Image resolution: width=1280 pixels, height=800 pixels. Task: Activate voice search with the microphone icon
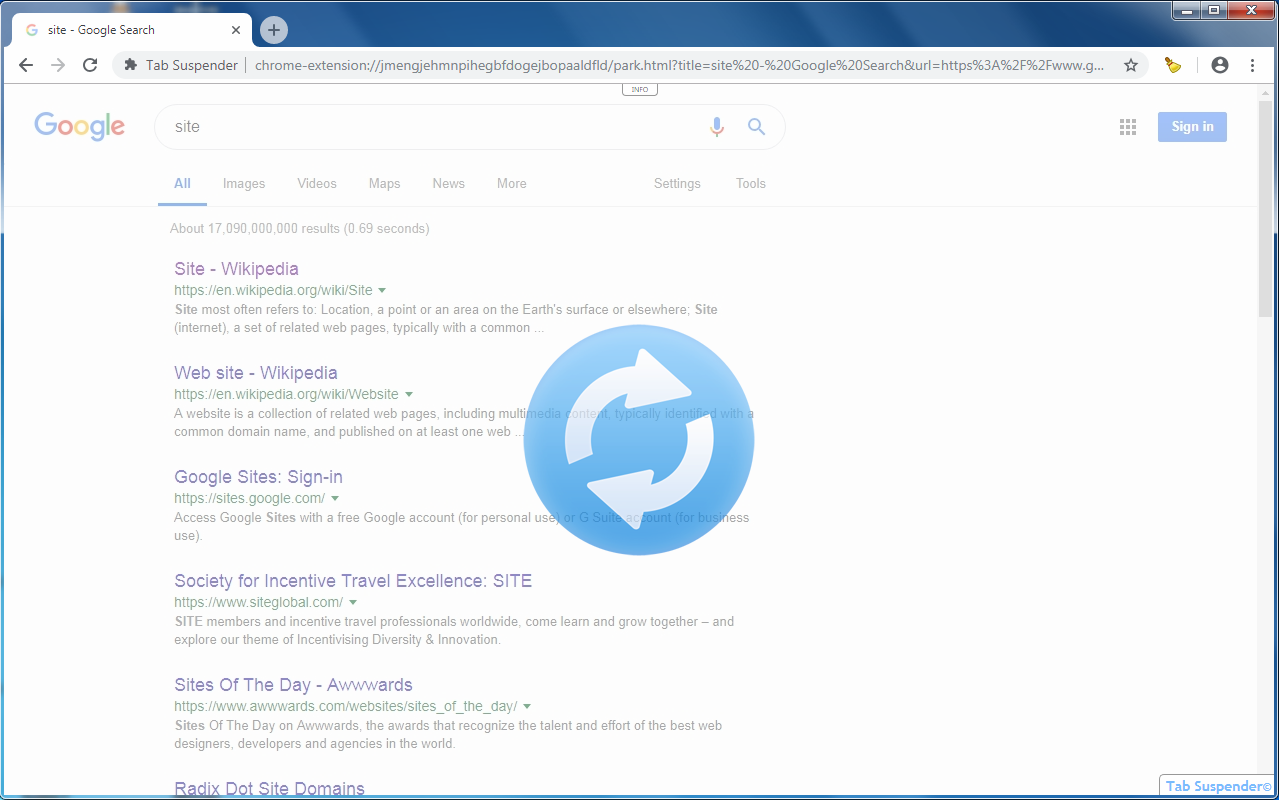716,127
